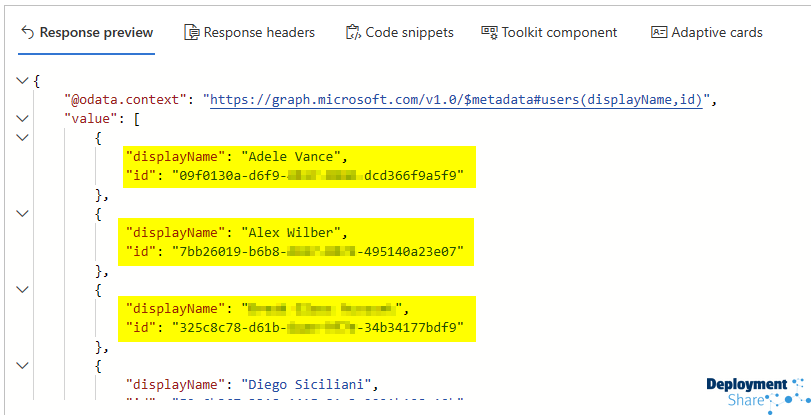The height and width of the screenshot is (415, 811).
Task: Show the Adaptive cards tab
Action: pos(716,33)
